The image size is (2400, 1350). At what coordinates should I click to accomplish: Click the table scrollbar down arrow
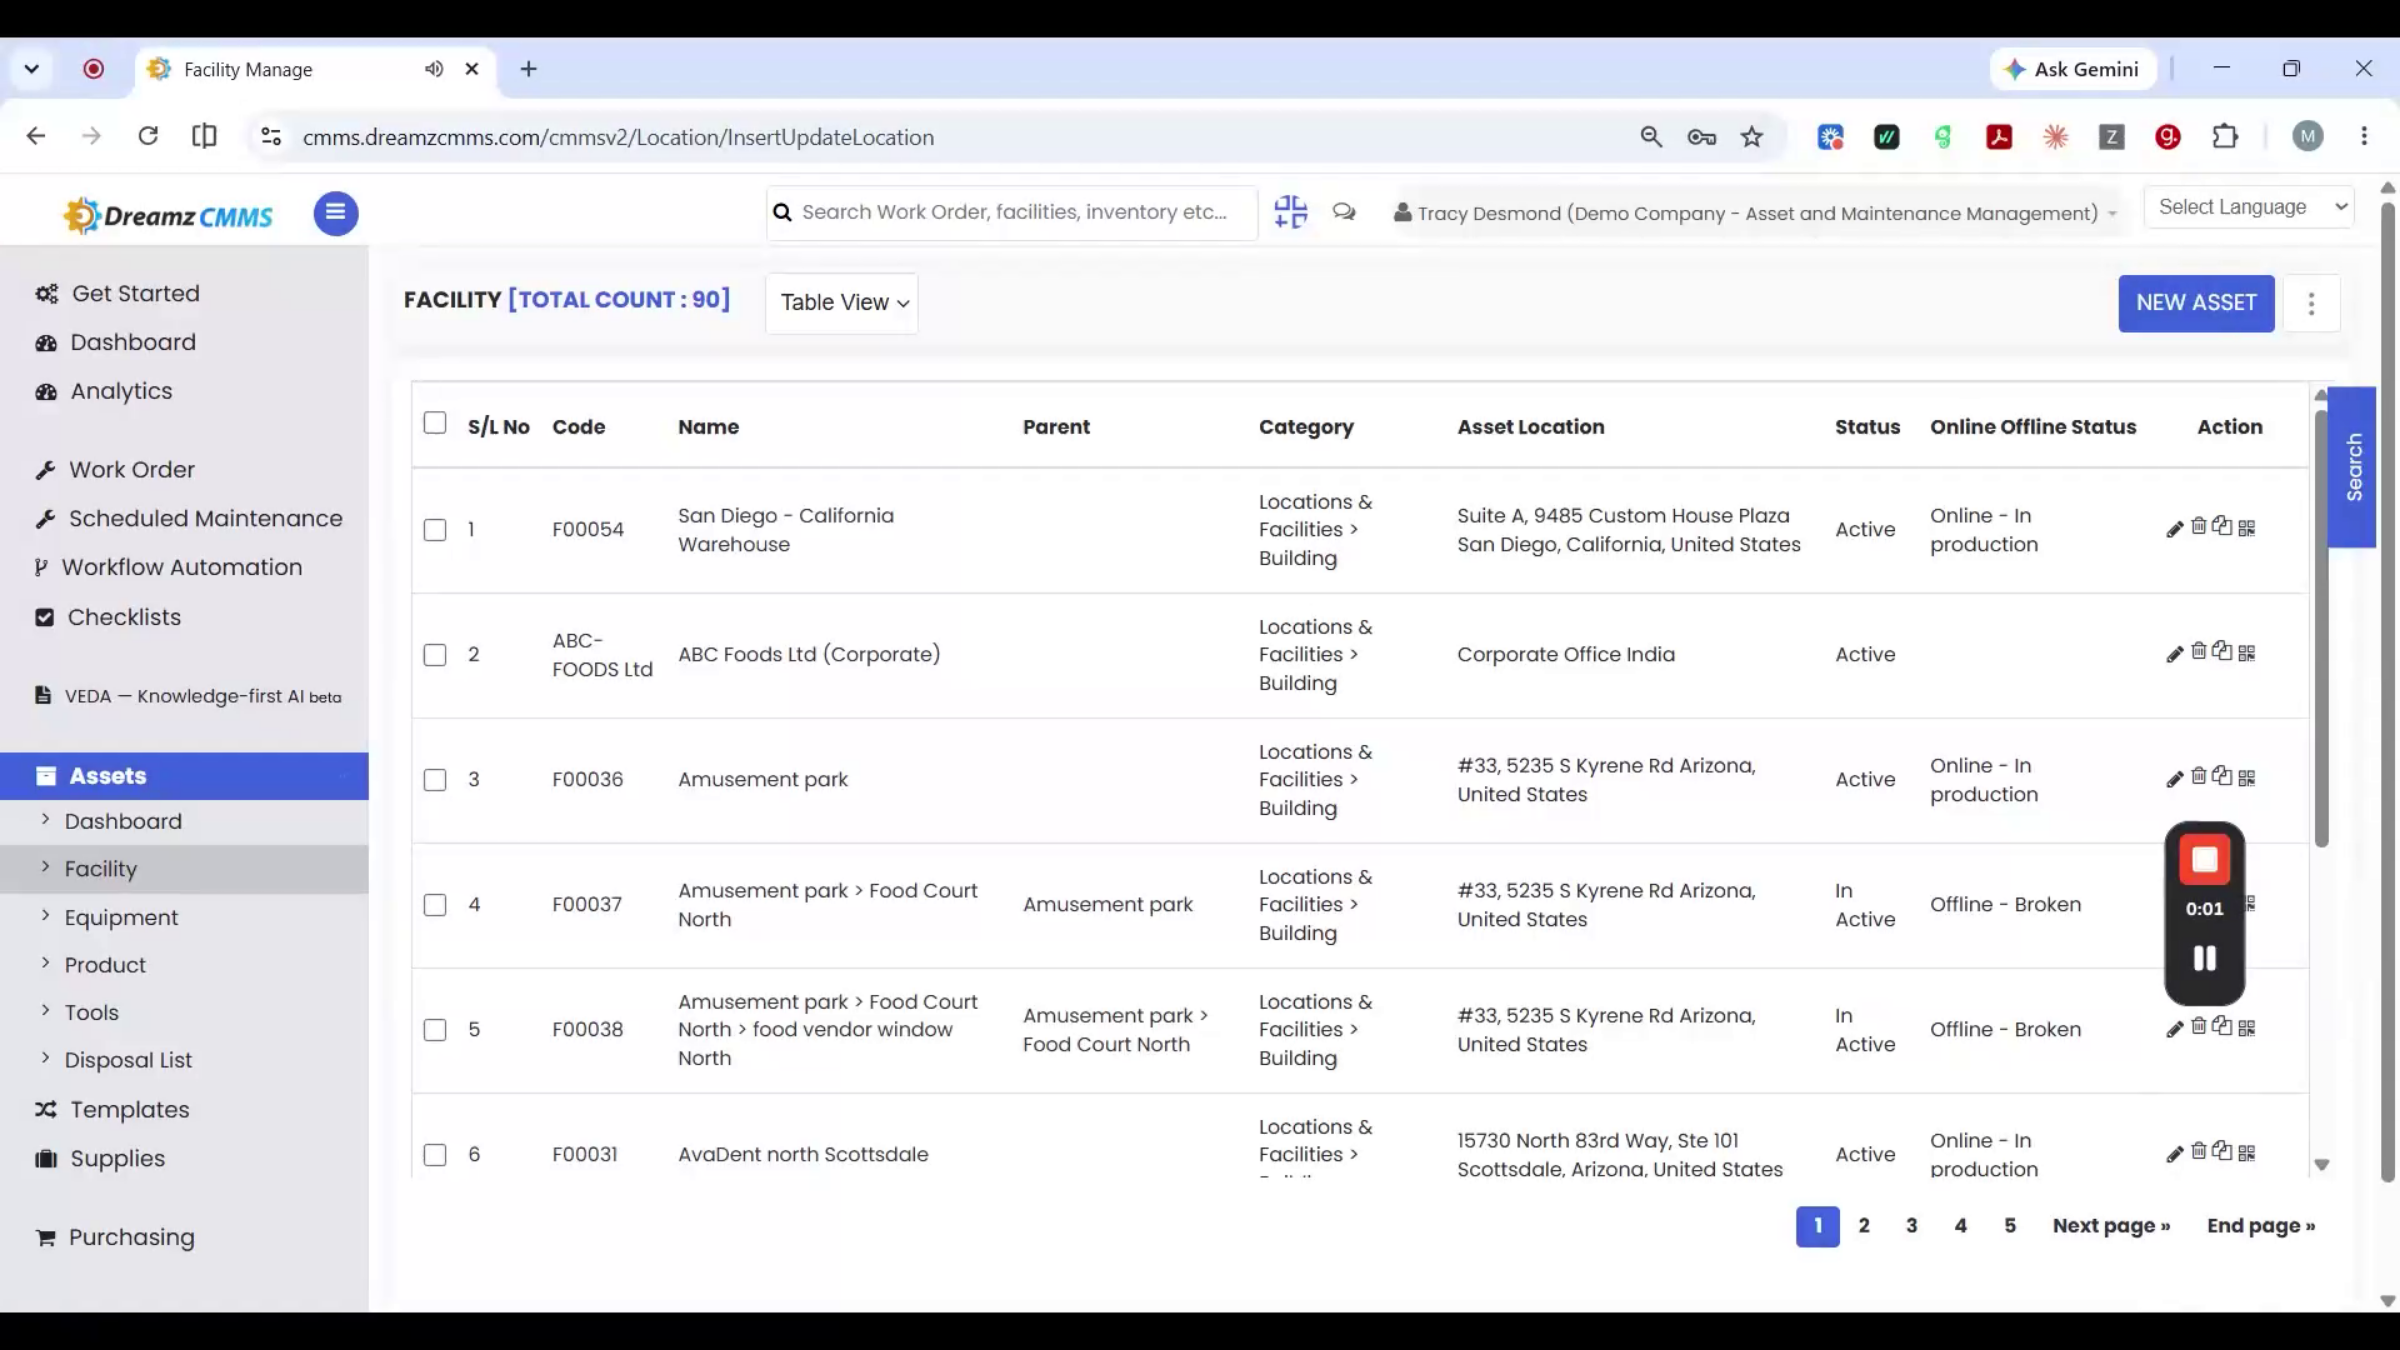click(2322, 1165)
